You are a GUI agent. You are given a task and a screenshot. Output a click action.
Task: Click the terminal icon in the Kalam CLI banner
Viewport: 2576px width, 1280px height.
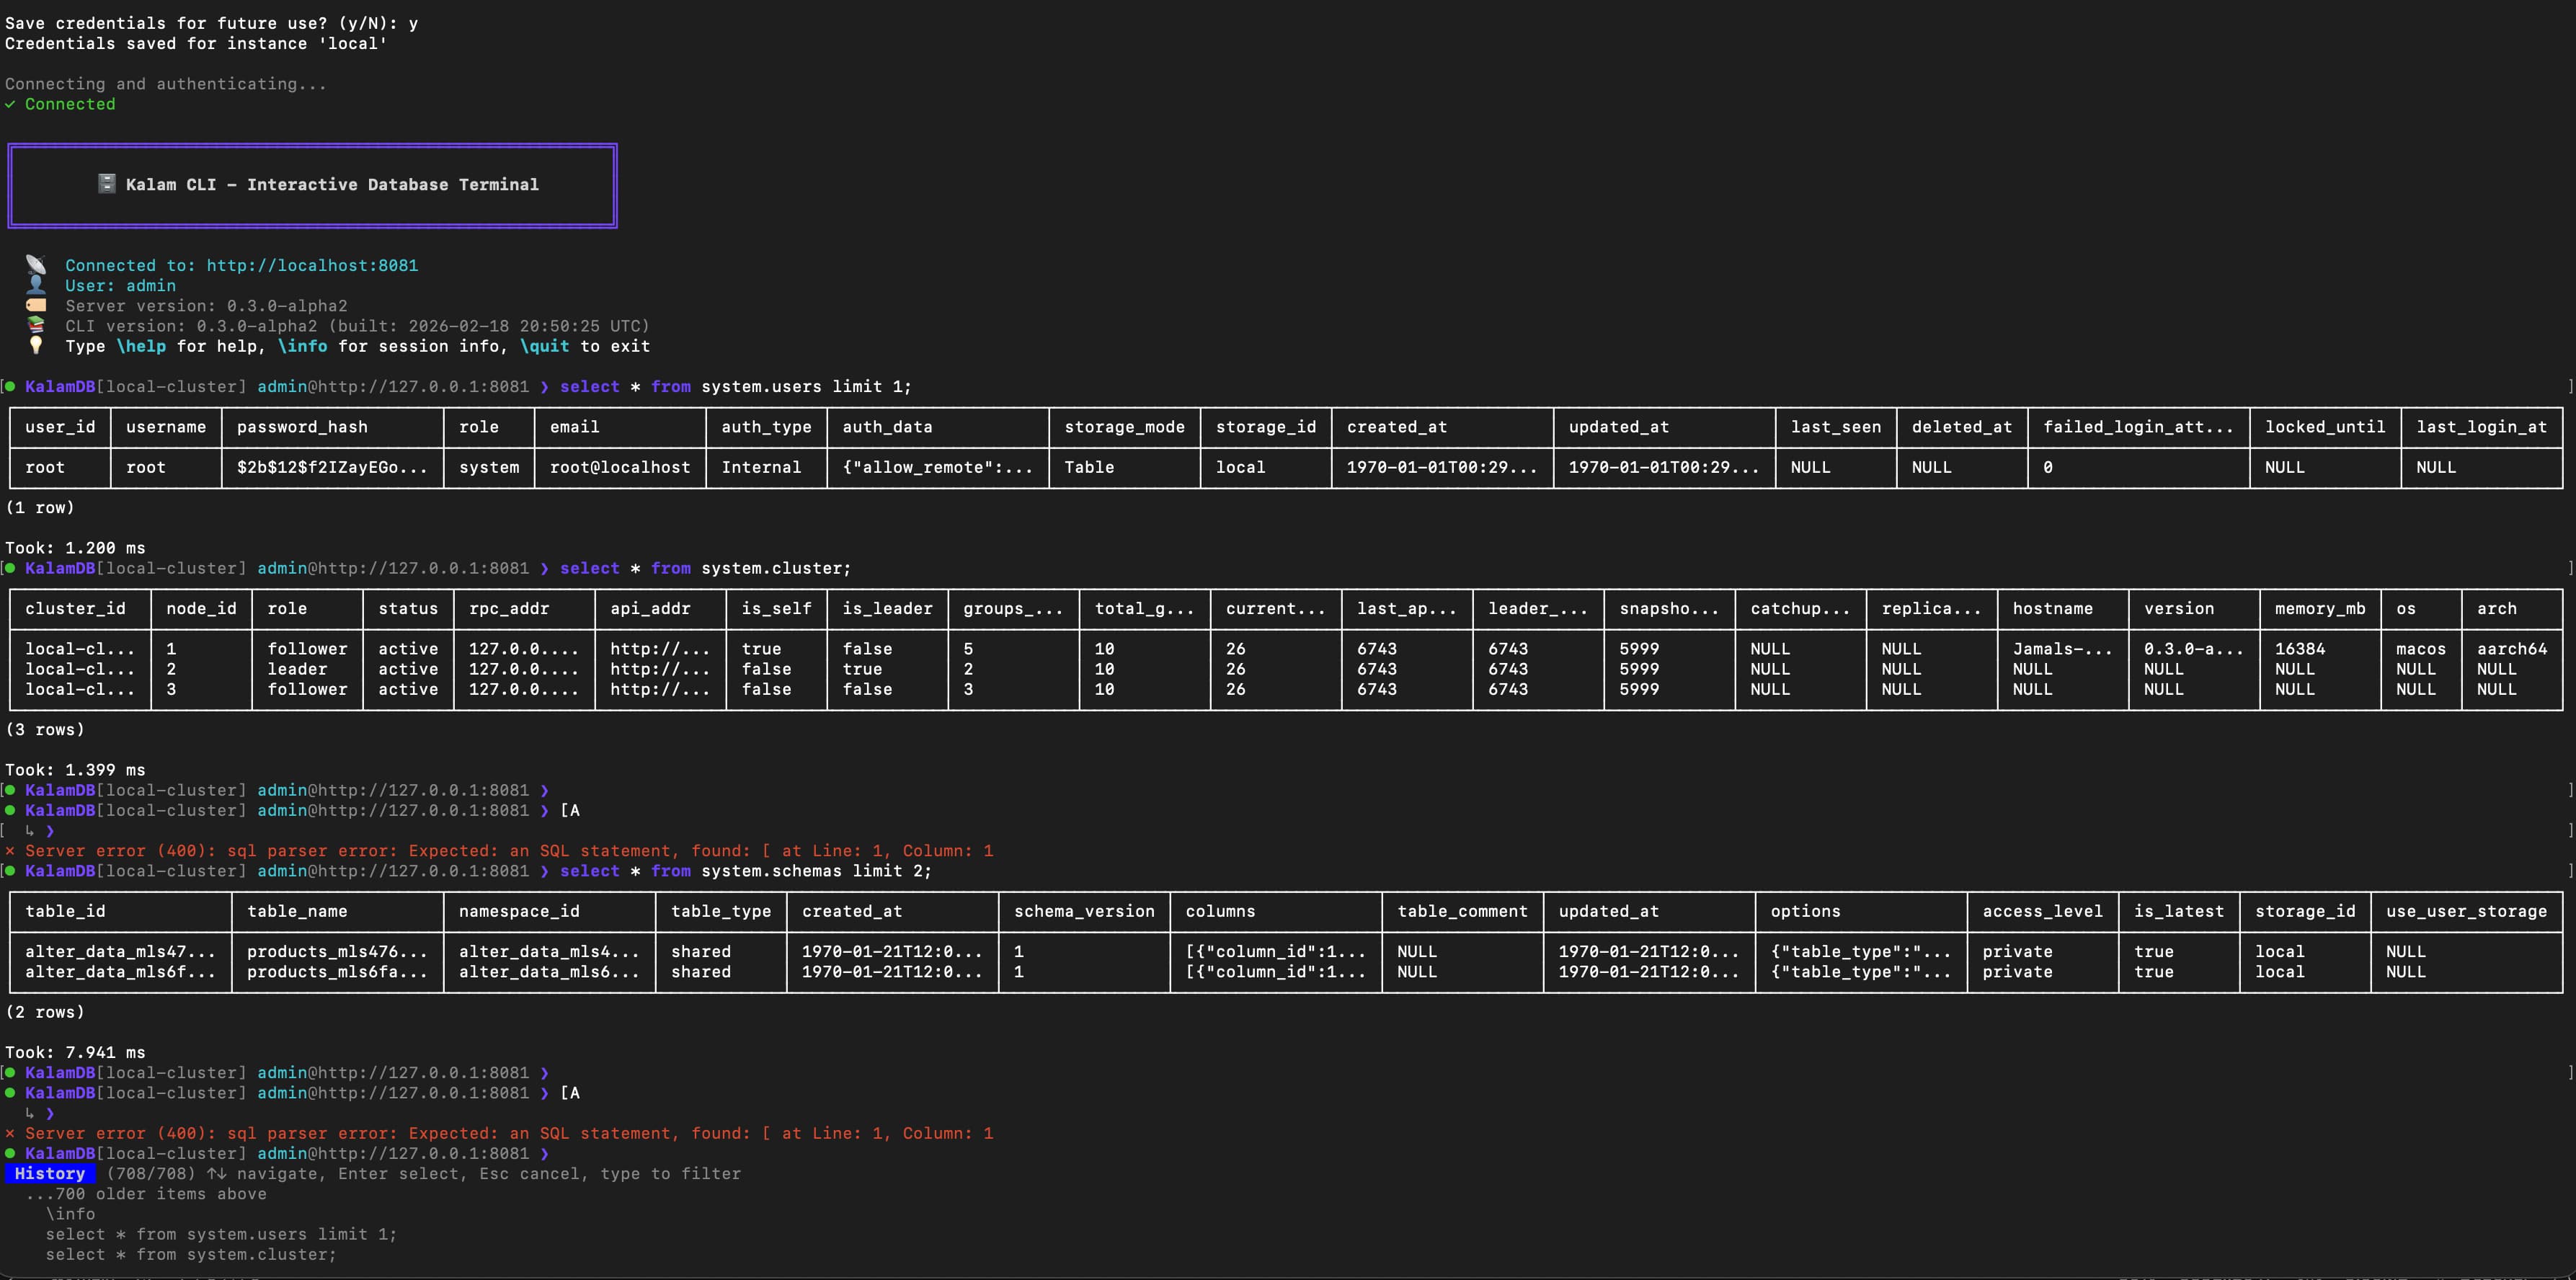point(105,184)
